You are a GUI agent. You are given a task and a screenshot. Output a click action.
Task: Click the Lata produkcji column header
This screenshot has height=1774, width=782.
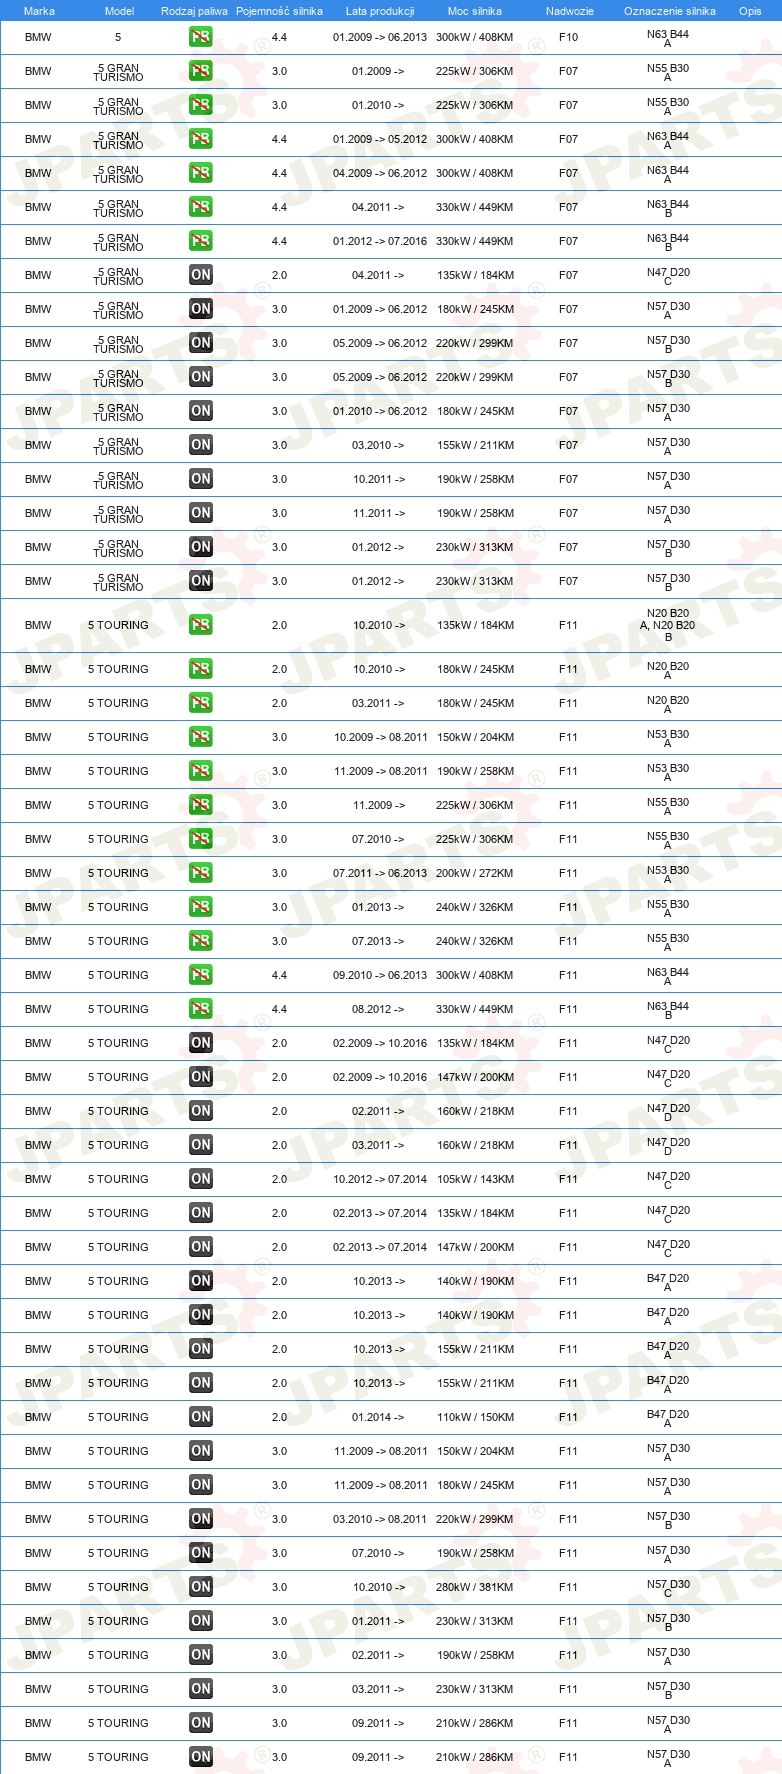(x=380, y=11)
